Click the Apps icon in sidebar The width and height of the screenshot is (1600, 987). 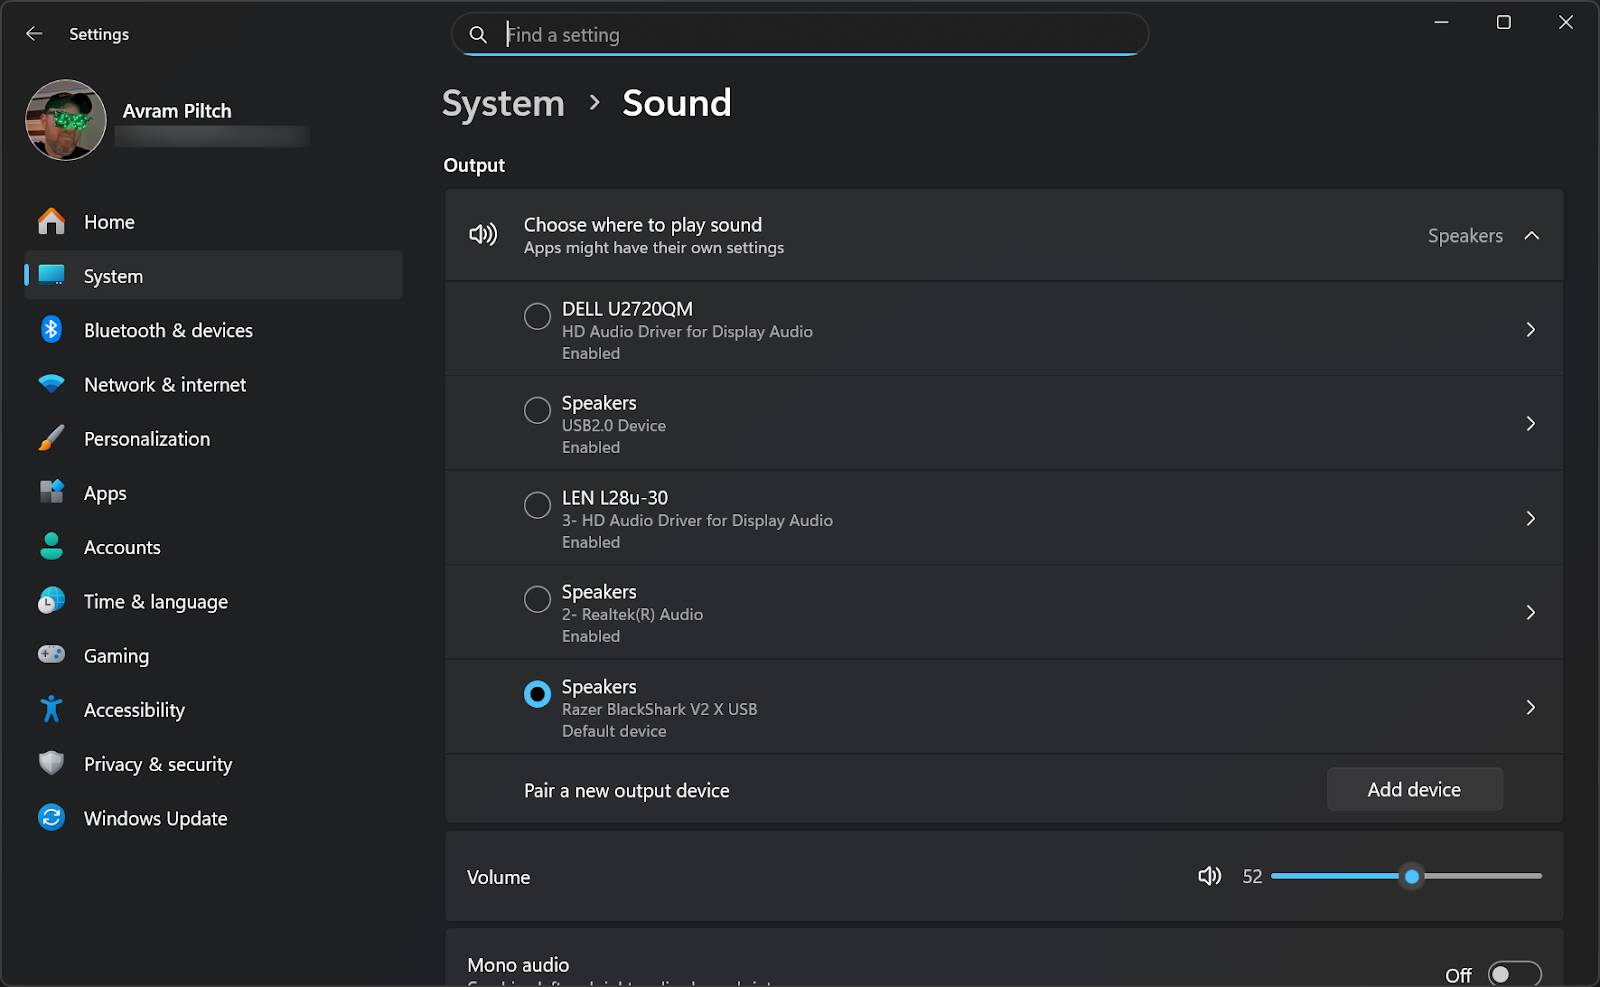51,492
